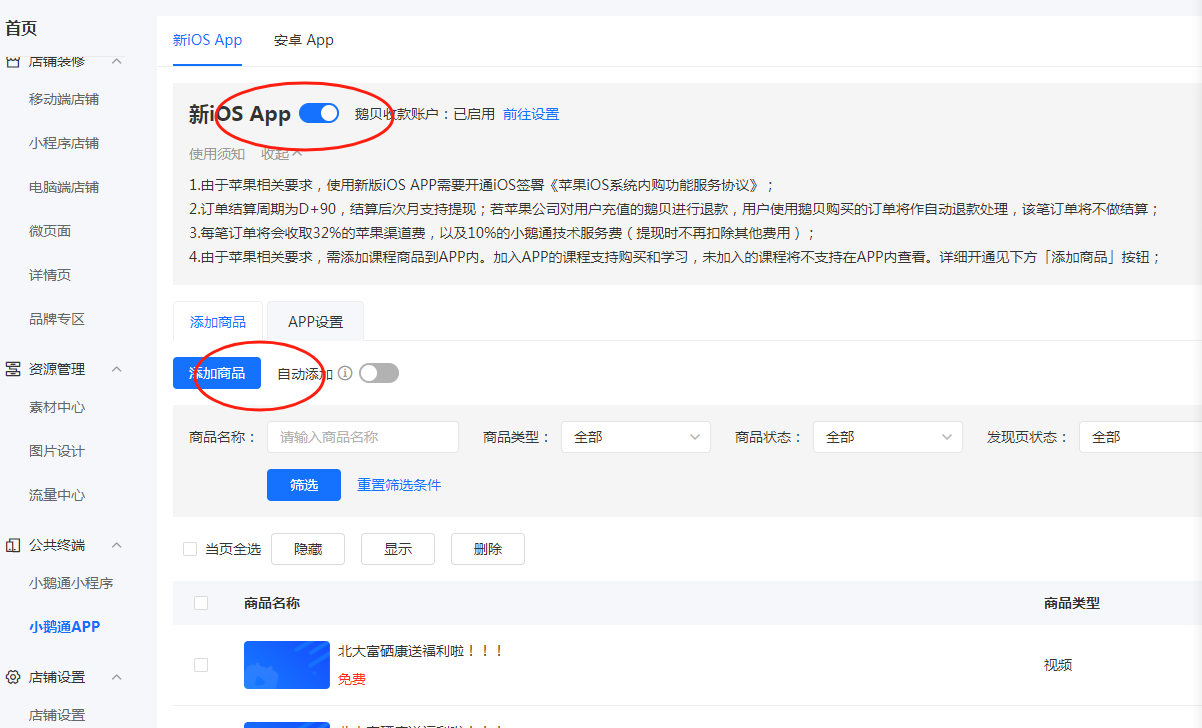Check the 当页全选 checkbox
Screen dimensions: 1202x728
click(190, 549)
